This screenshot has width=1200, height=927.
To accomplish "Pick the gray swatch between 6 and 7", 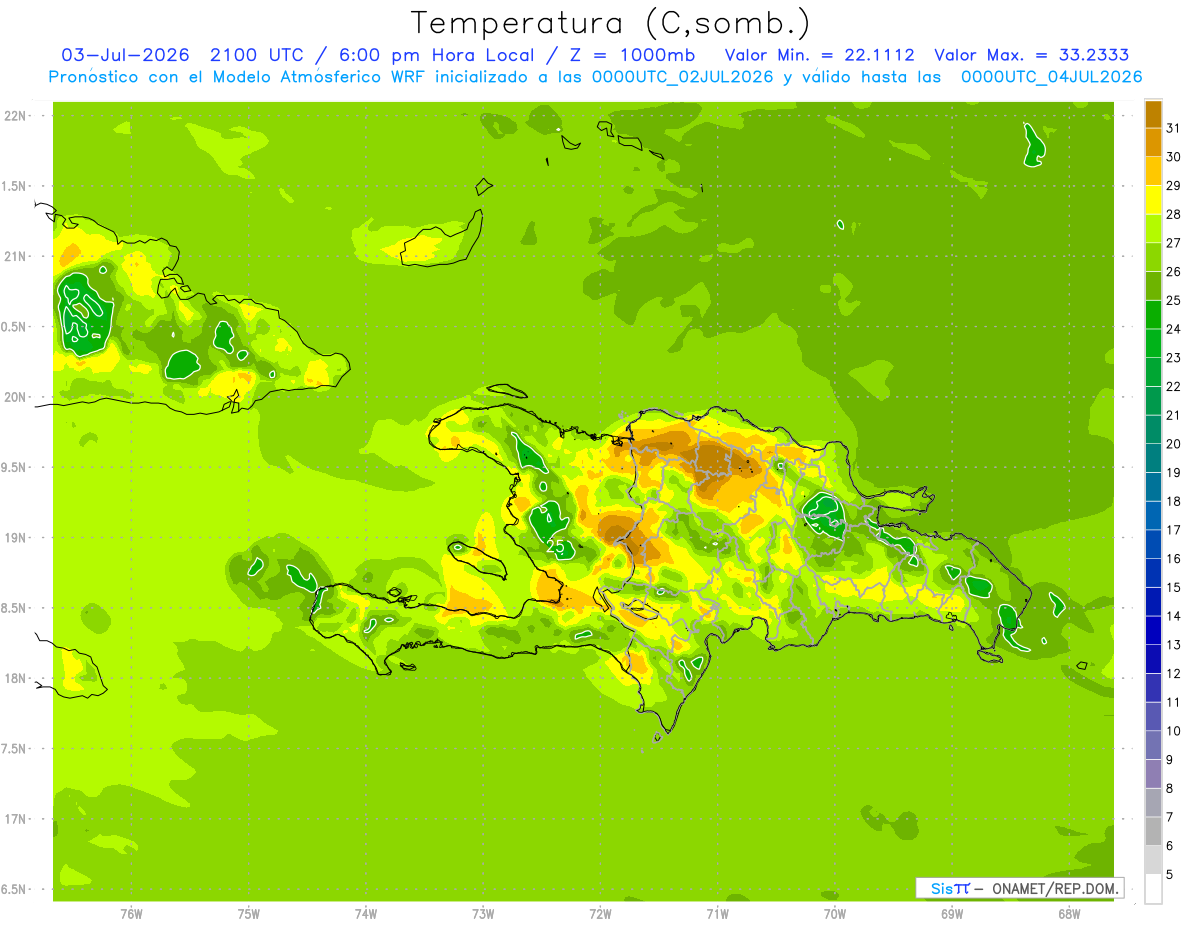I will [x=1153, y=831].
